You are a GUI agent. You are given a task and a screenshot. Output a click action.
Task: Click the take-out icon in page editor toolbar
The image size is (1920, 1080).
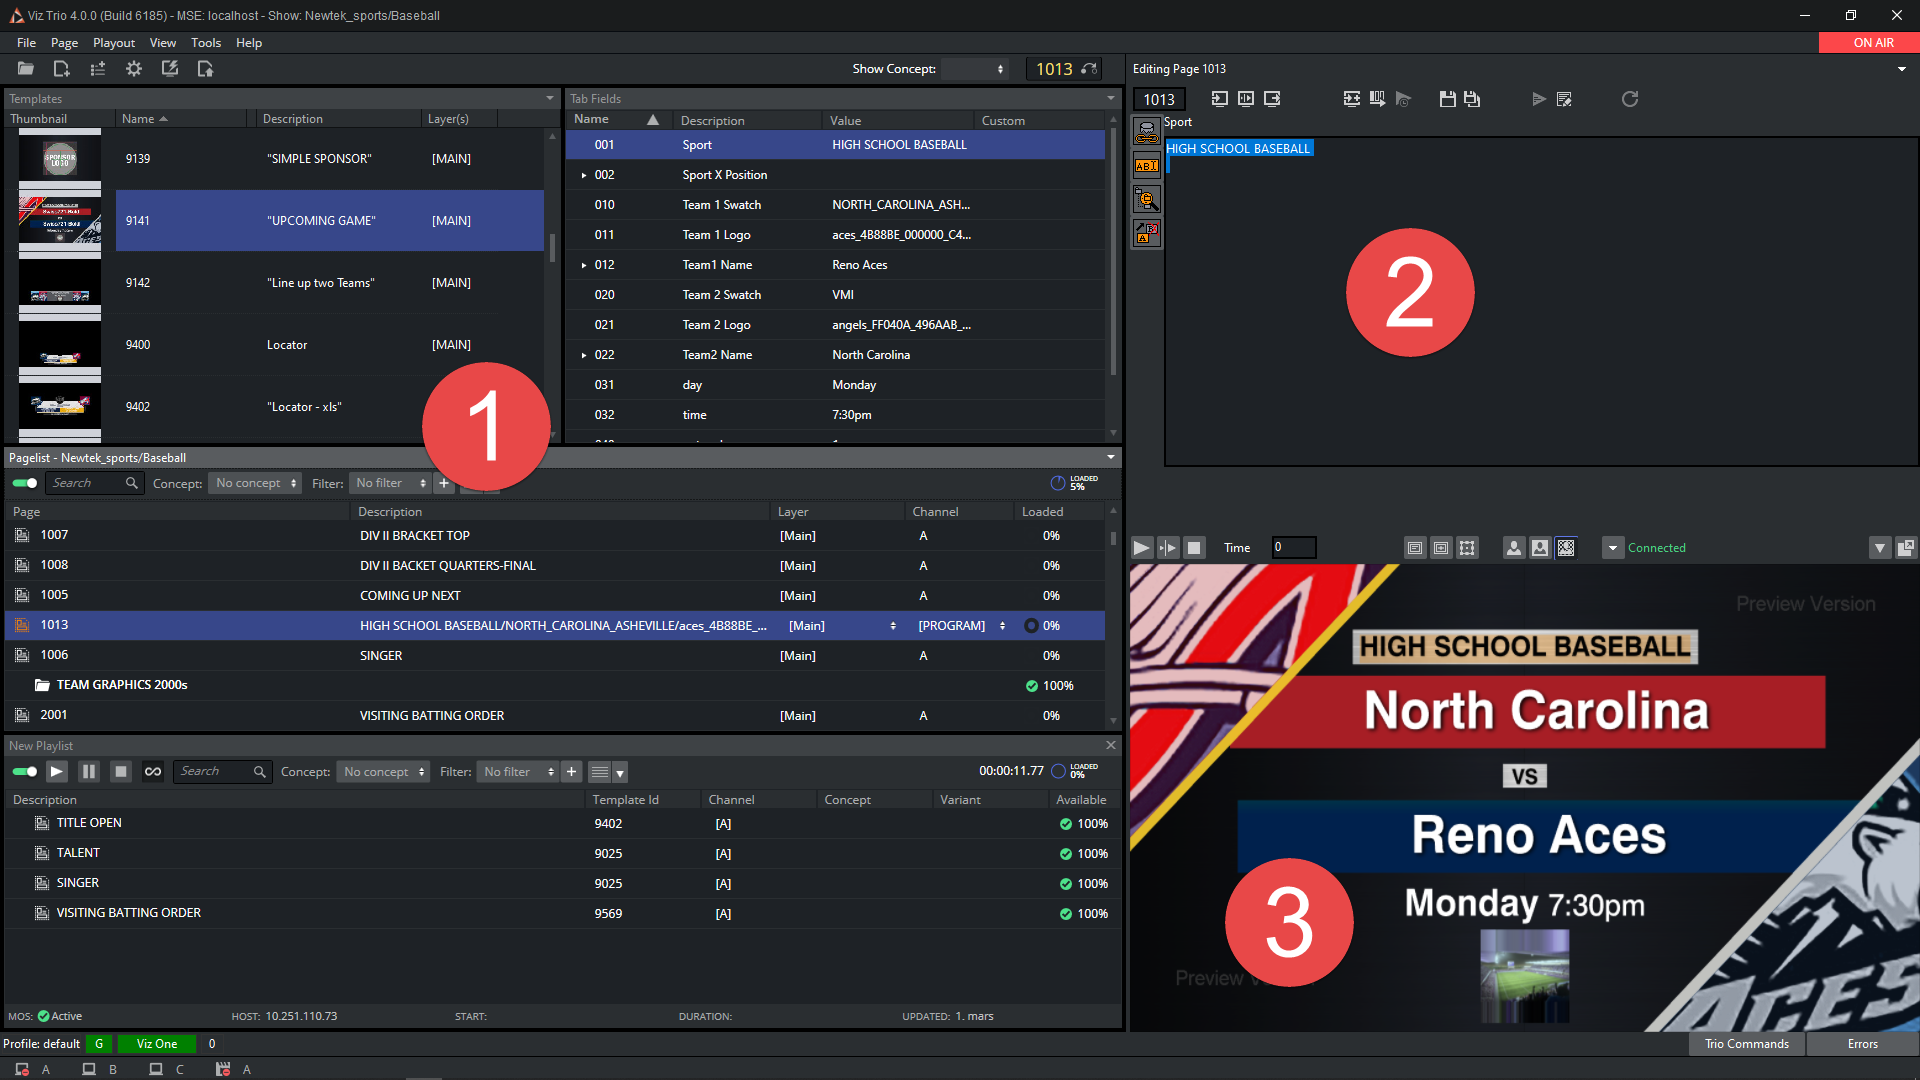[x=1272, y=99]
